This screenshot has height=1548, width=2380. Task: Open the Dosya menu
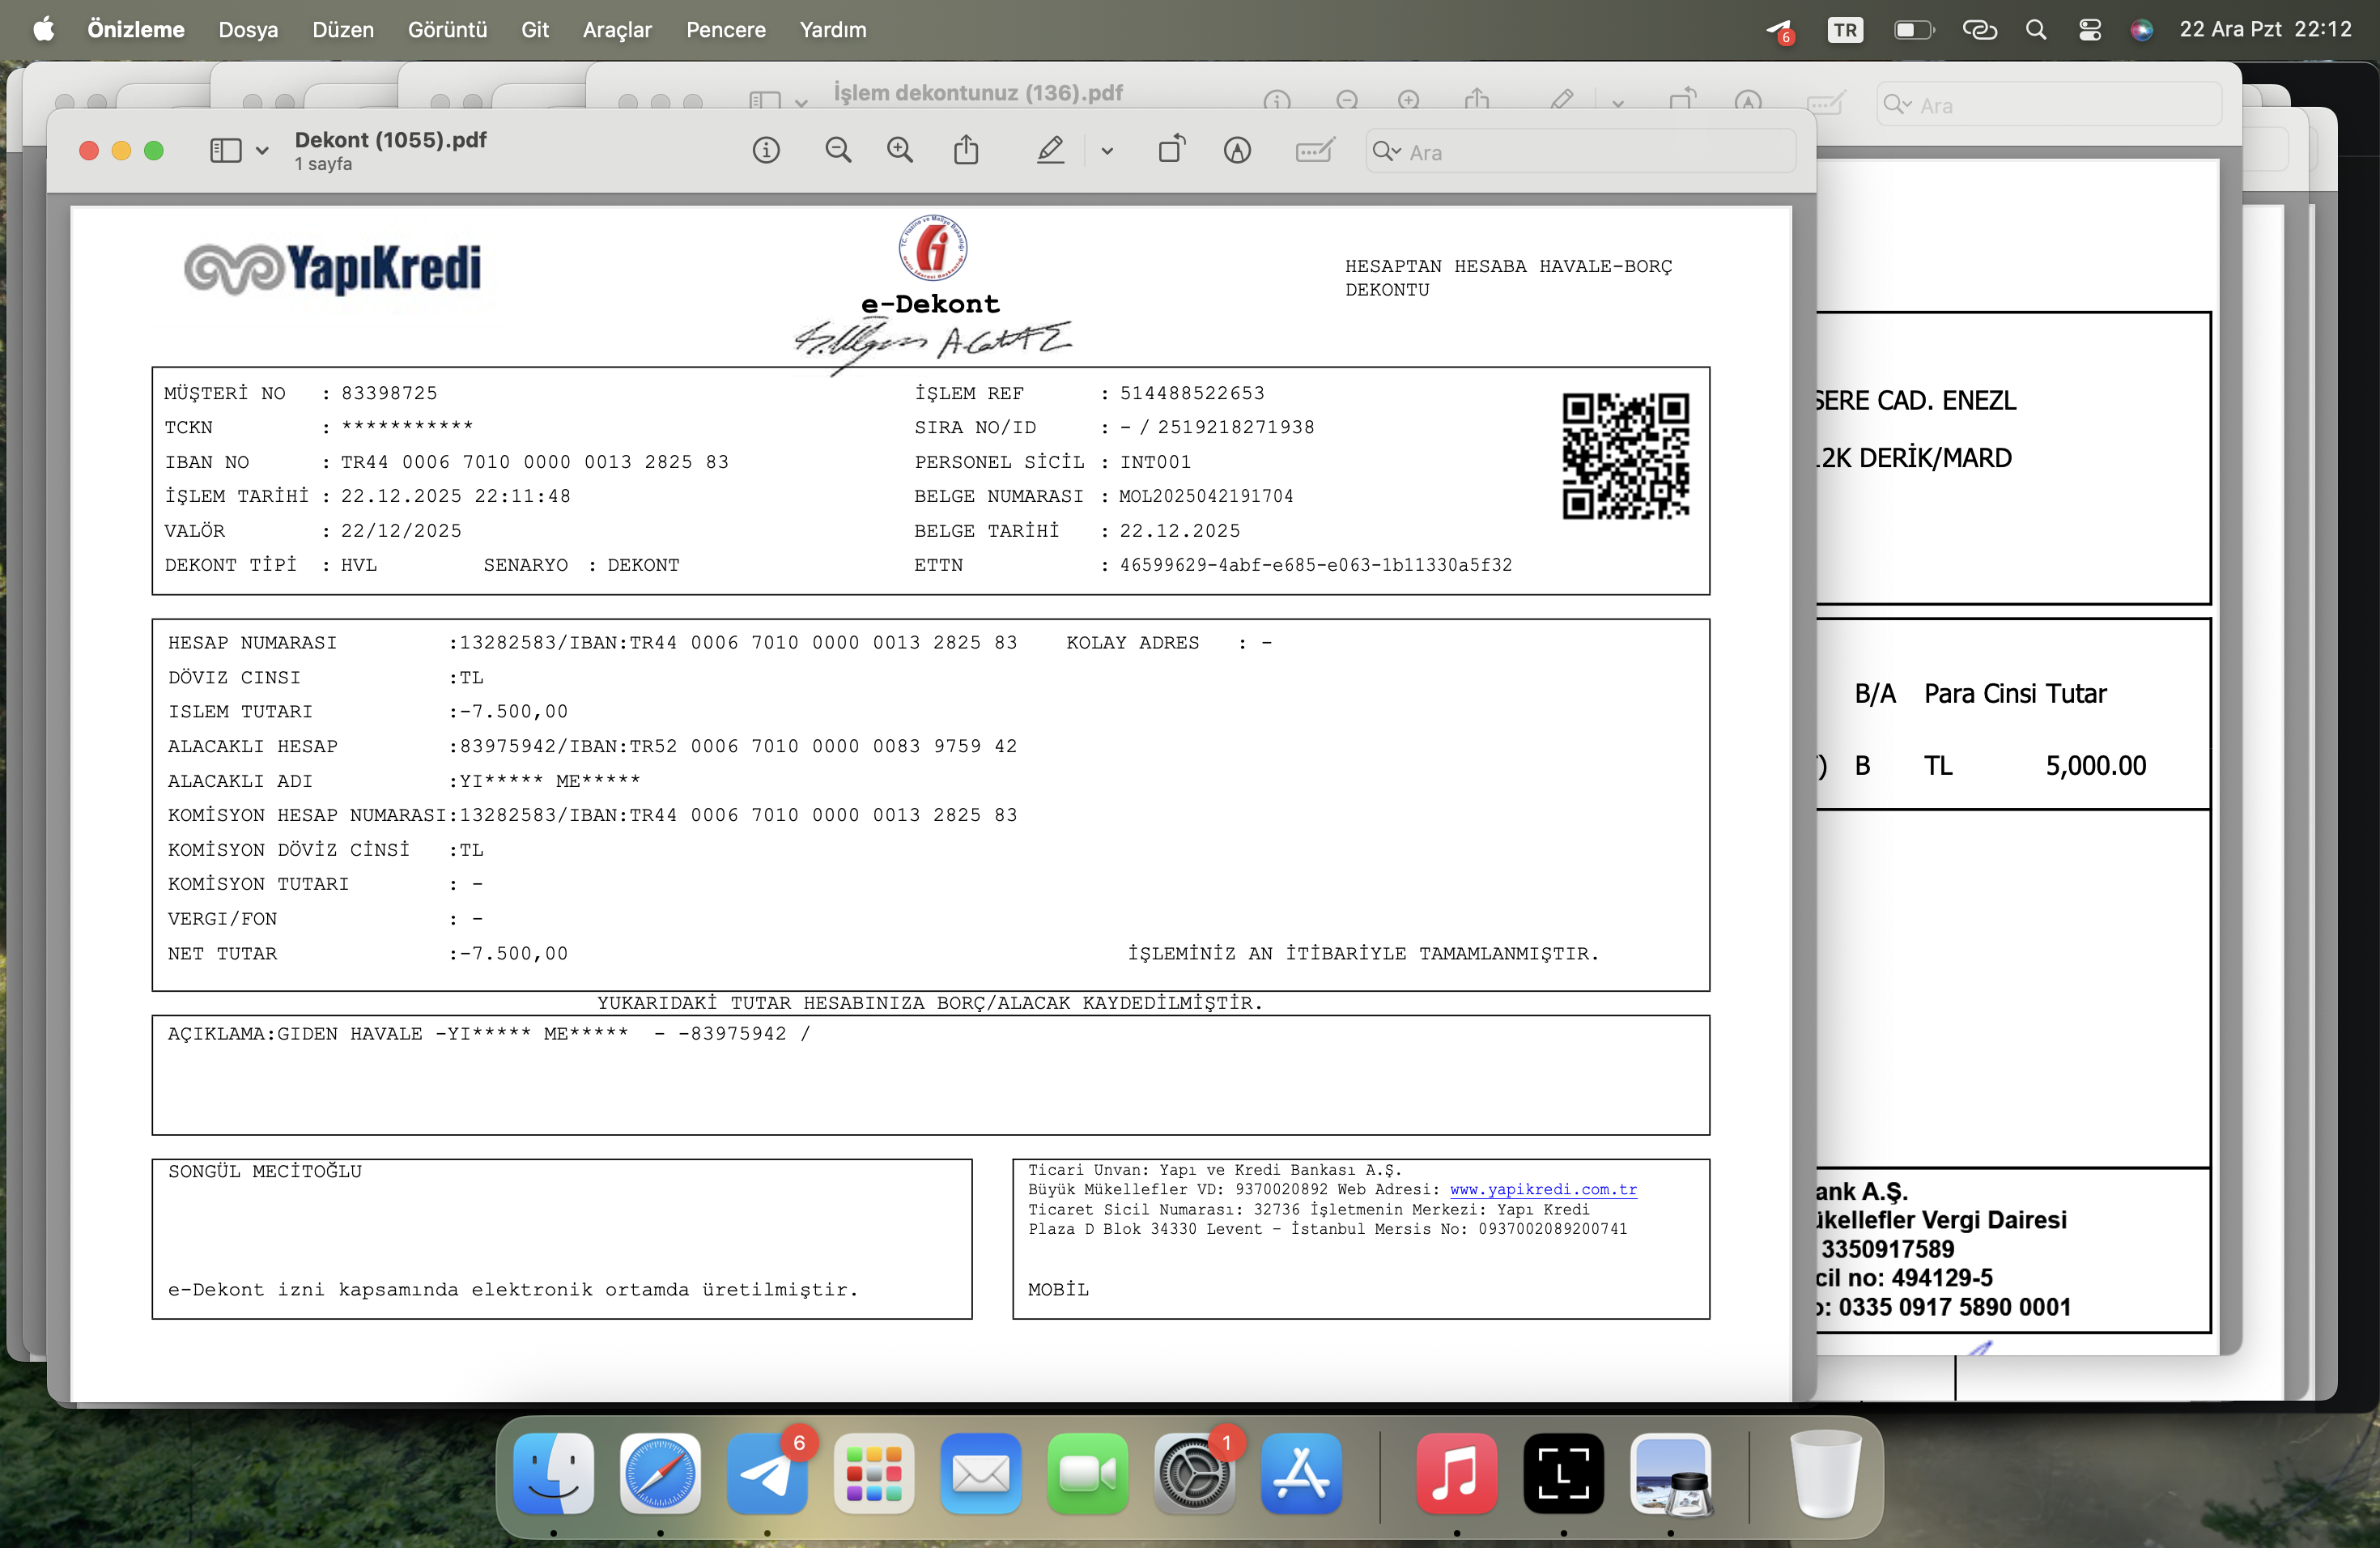click(248, 30)
